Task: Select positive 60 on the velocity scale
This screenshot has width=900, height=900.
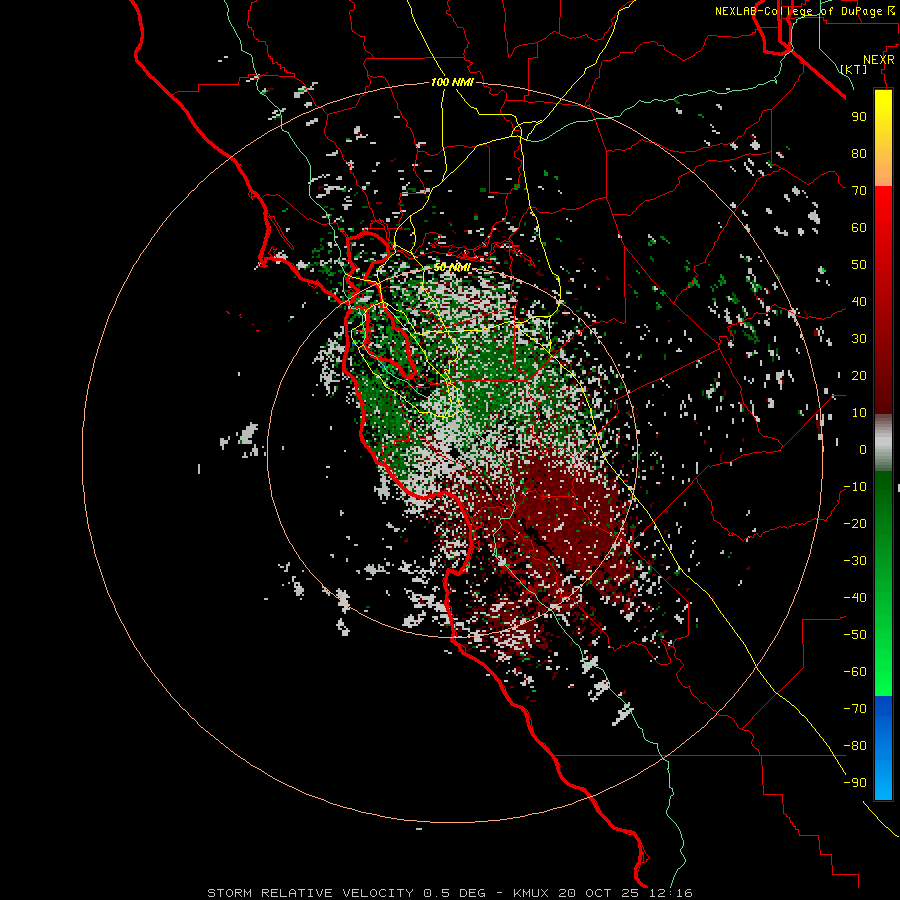Action: click(x=859, y=228)
